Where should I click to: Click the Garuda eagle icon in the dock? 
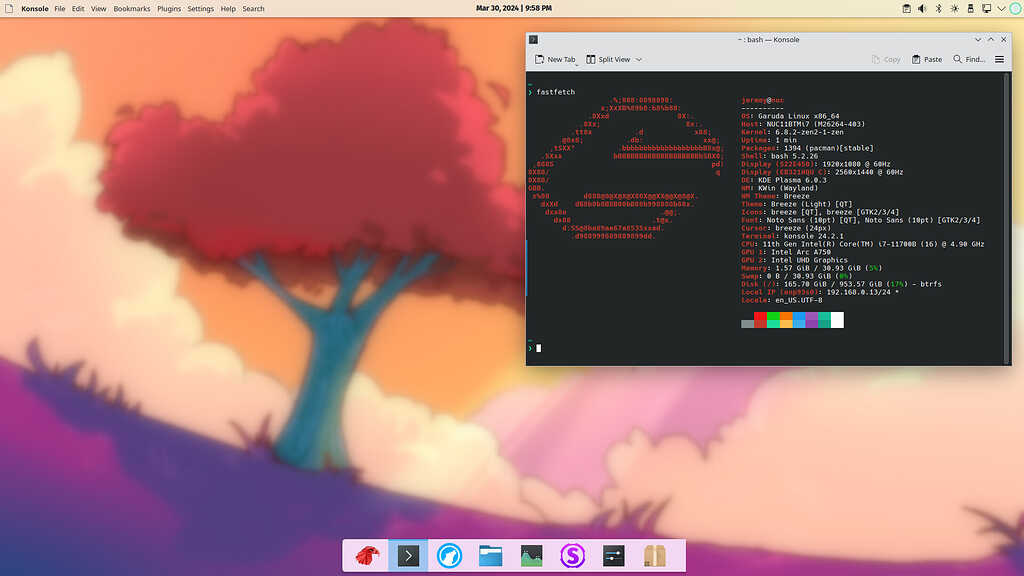pos(365,556)
